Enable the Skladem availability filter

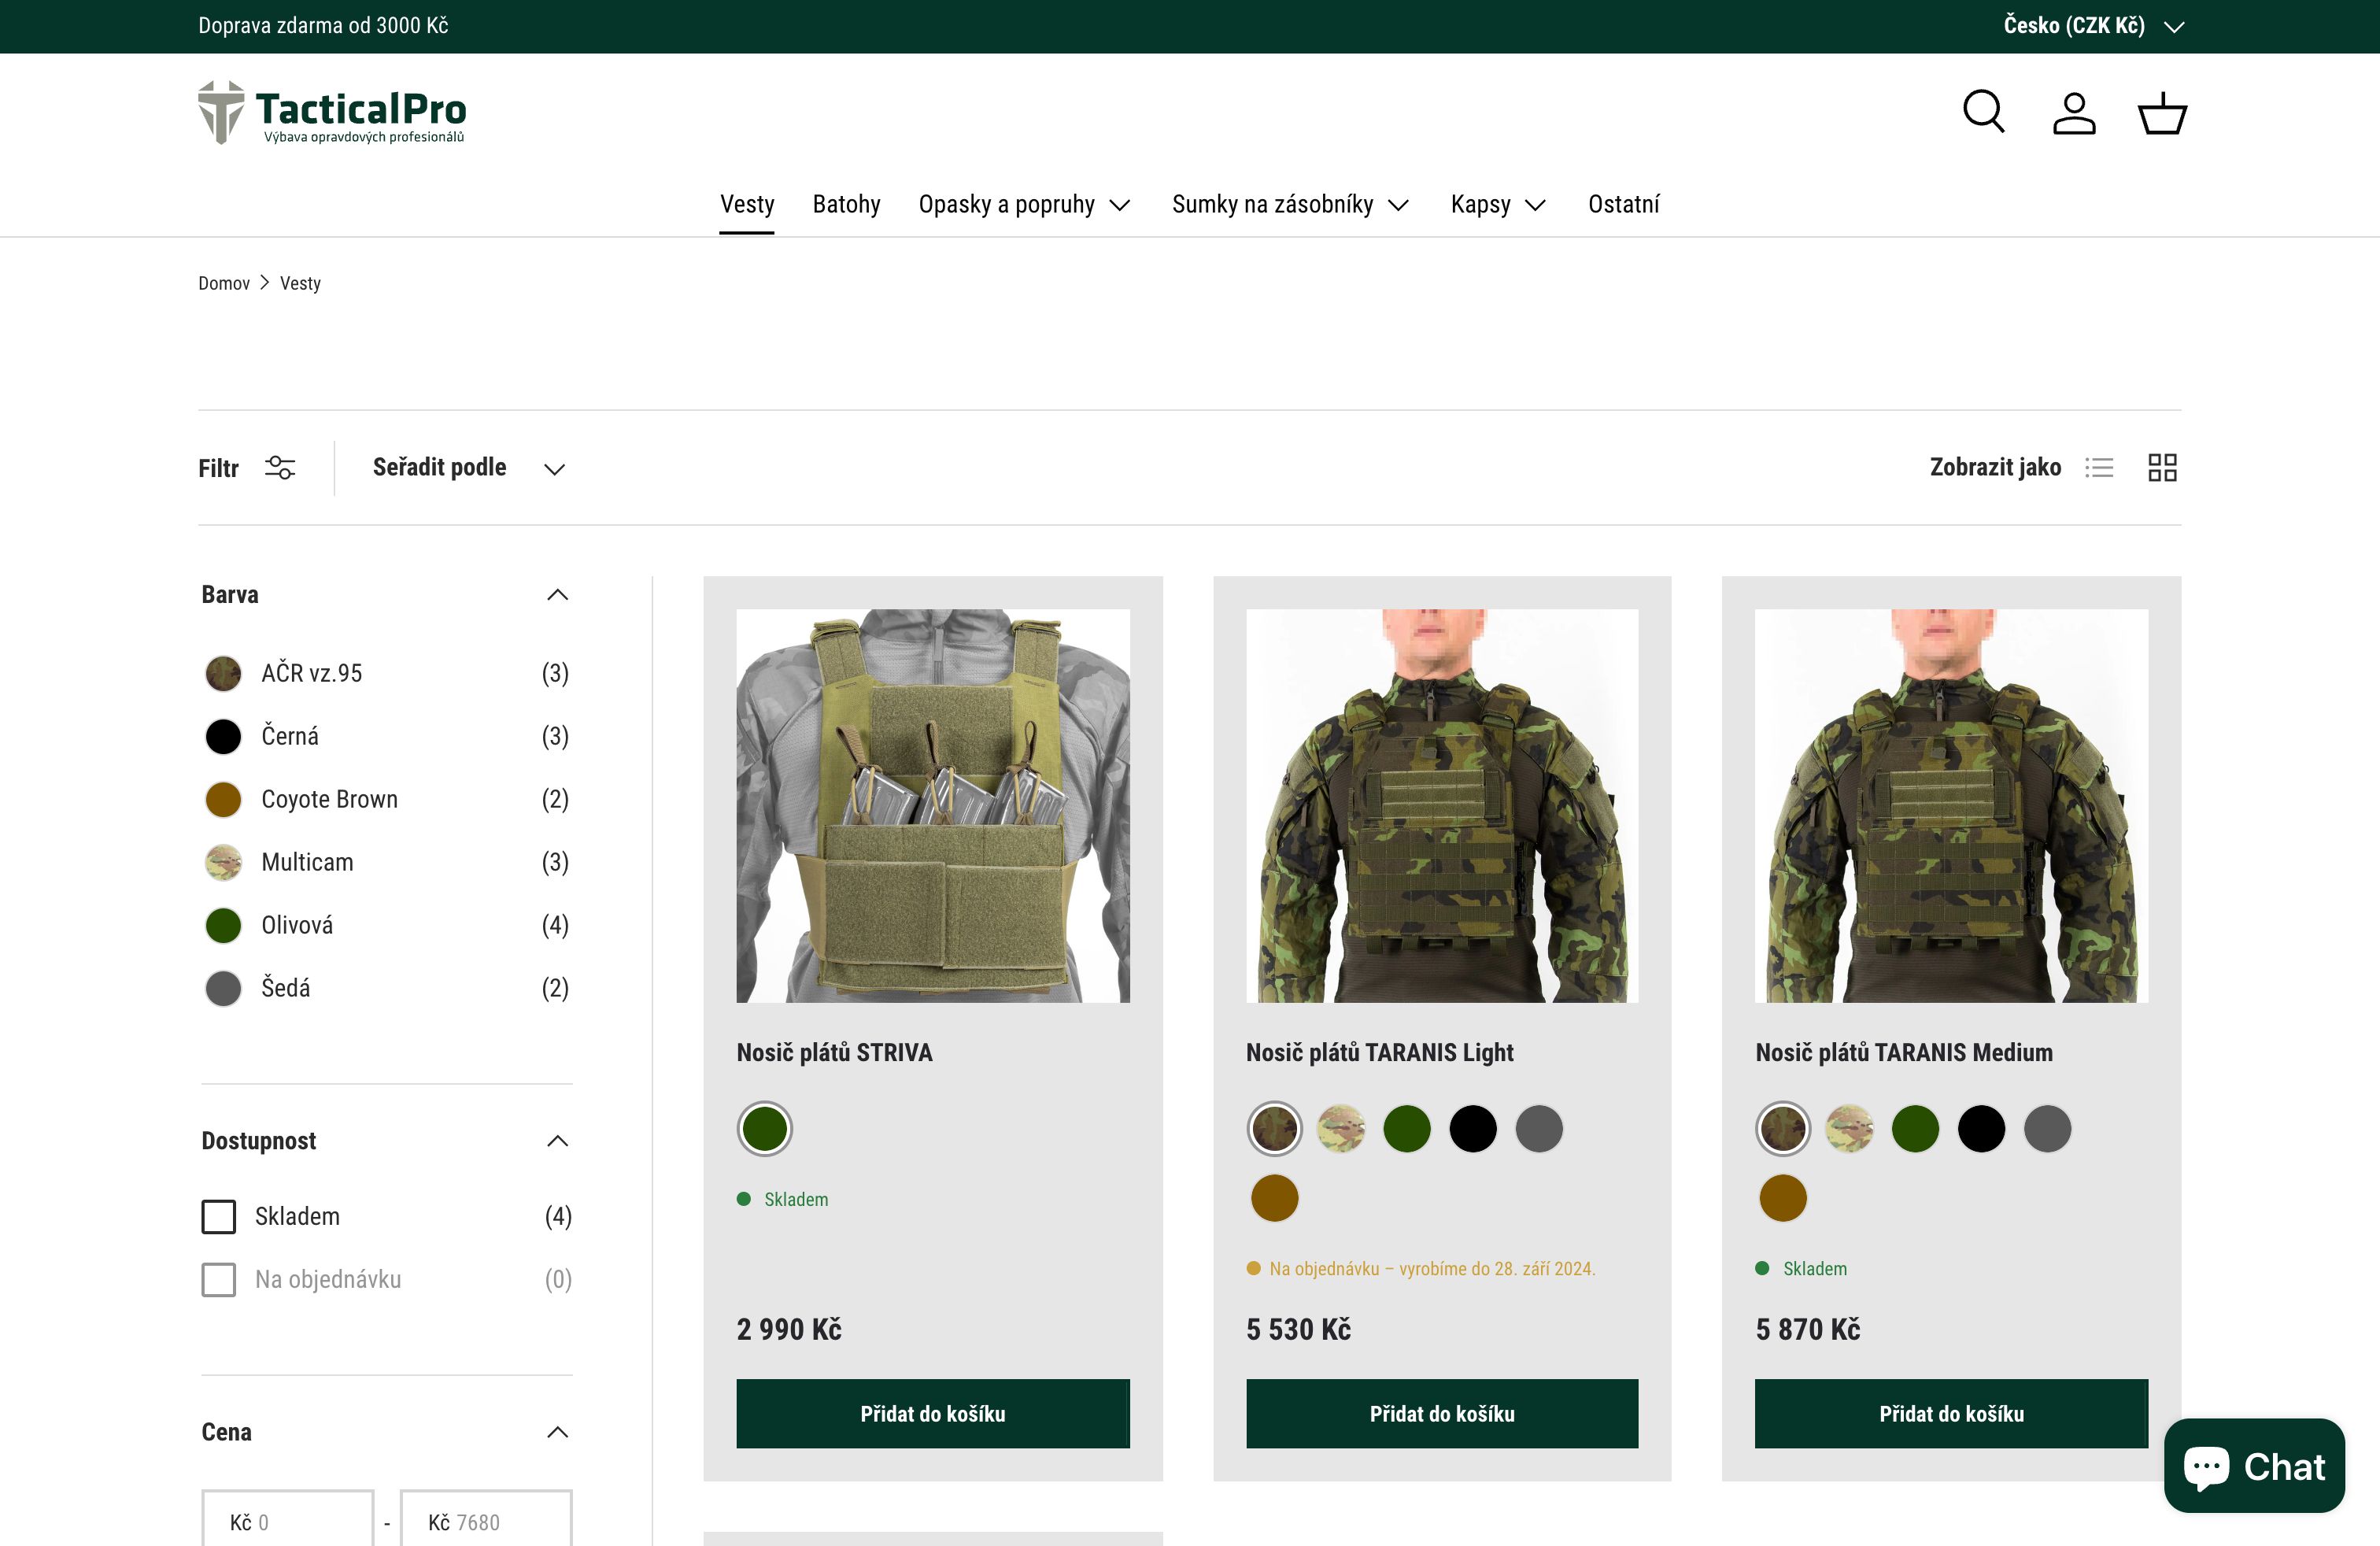pos(219,1216)
